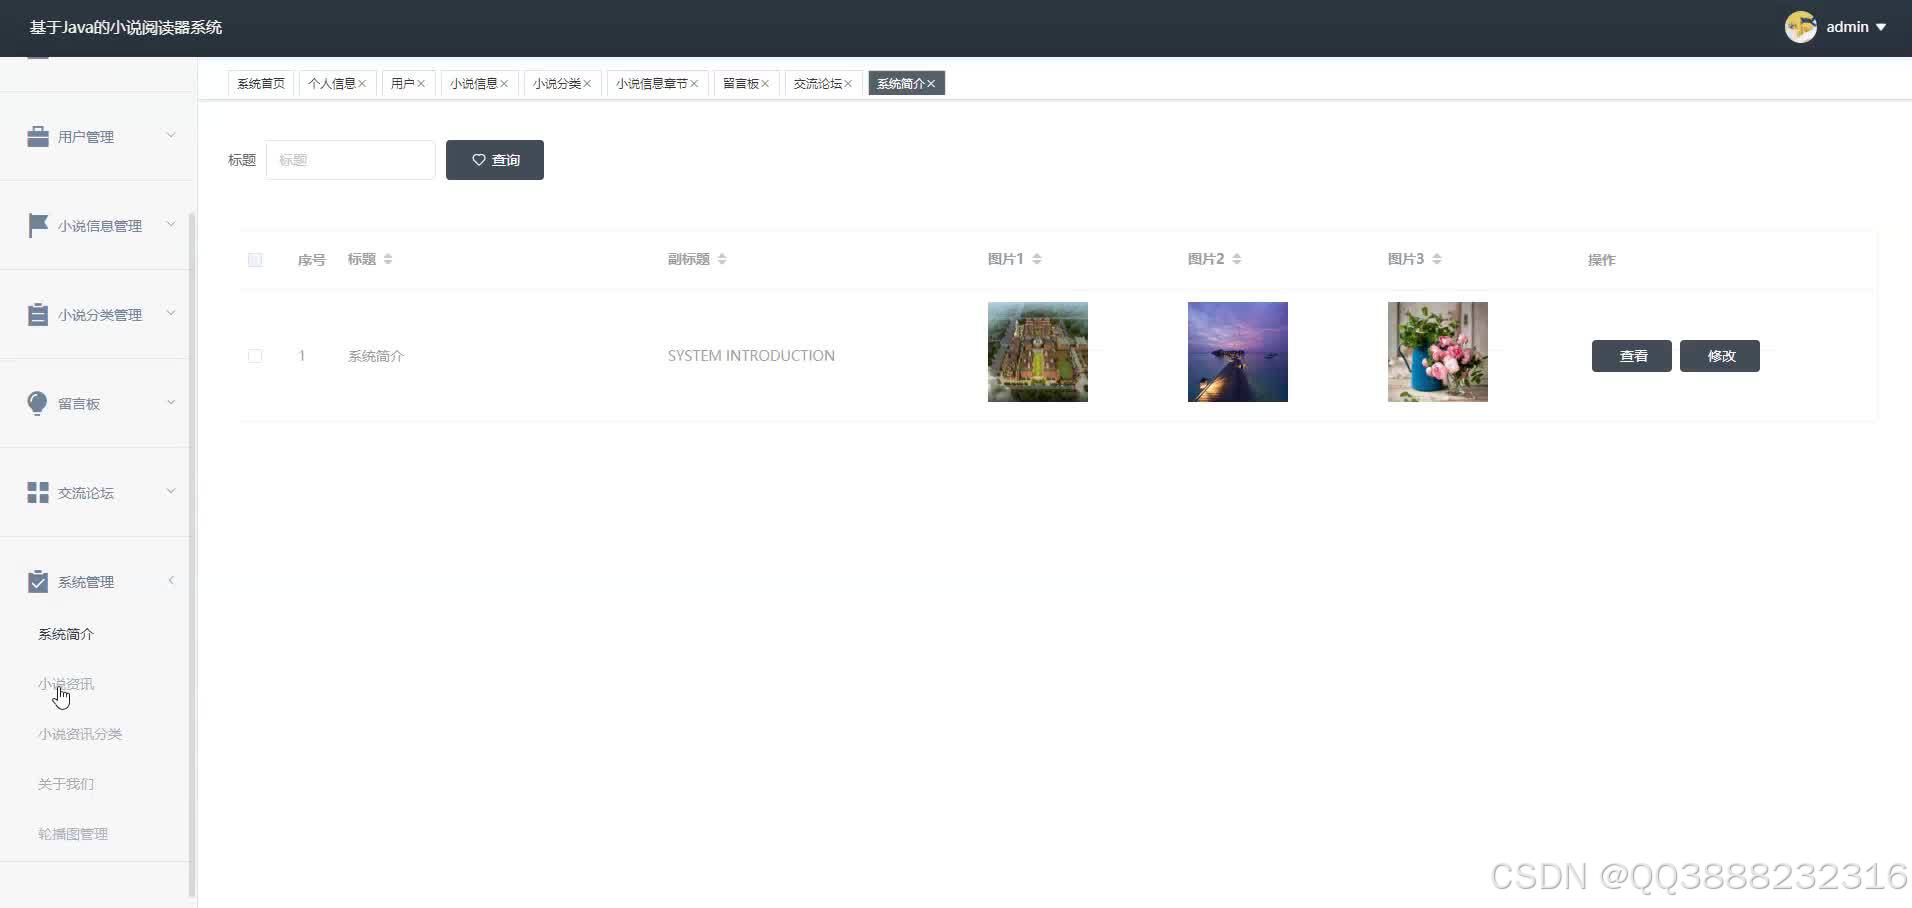This screenshot has height=908, width=1912.
Task: Click the 基于Java的小说阅读器系统 header title
Action: 126,28
